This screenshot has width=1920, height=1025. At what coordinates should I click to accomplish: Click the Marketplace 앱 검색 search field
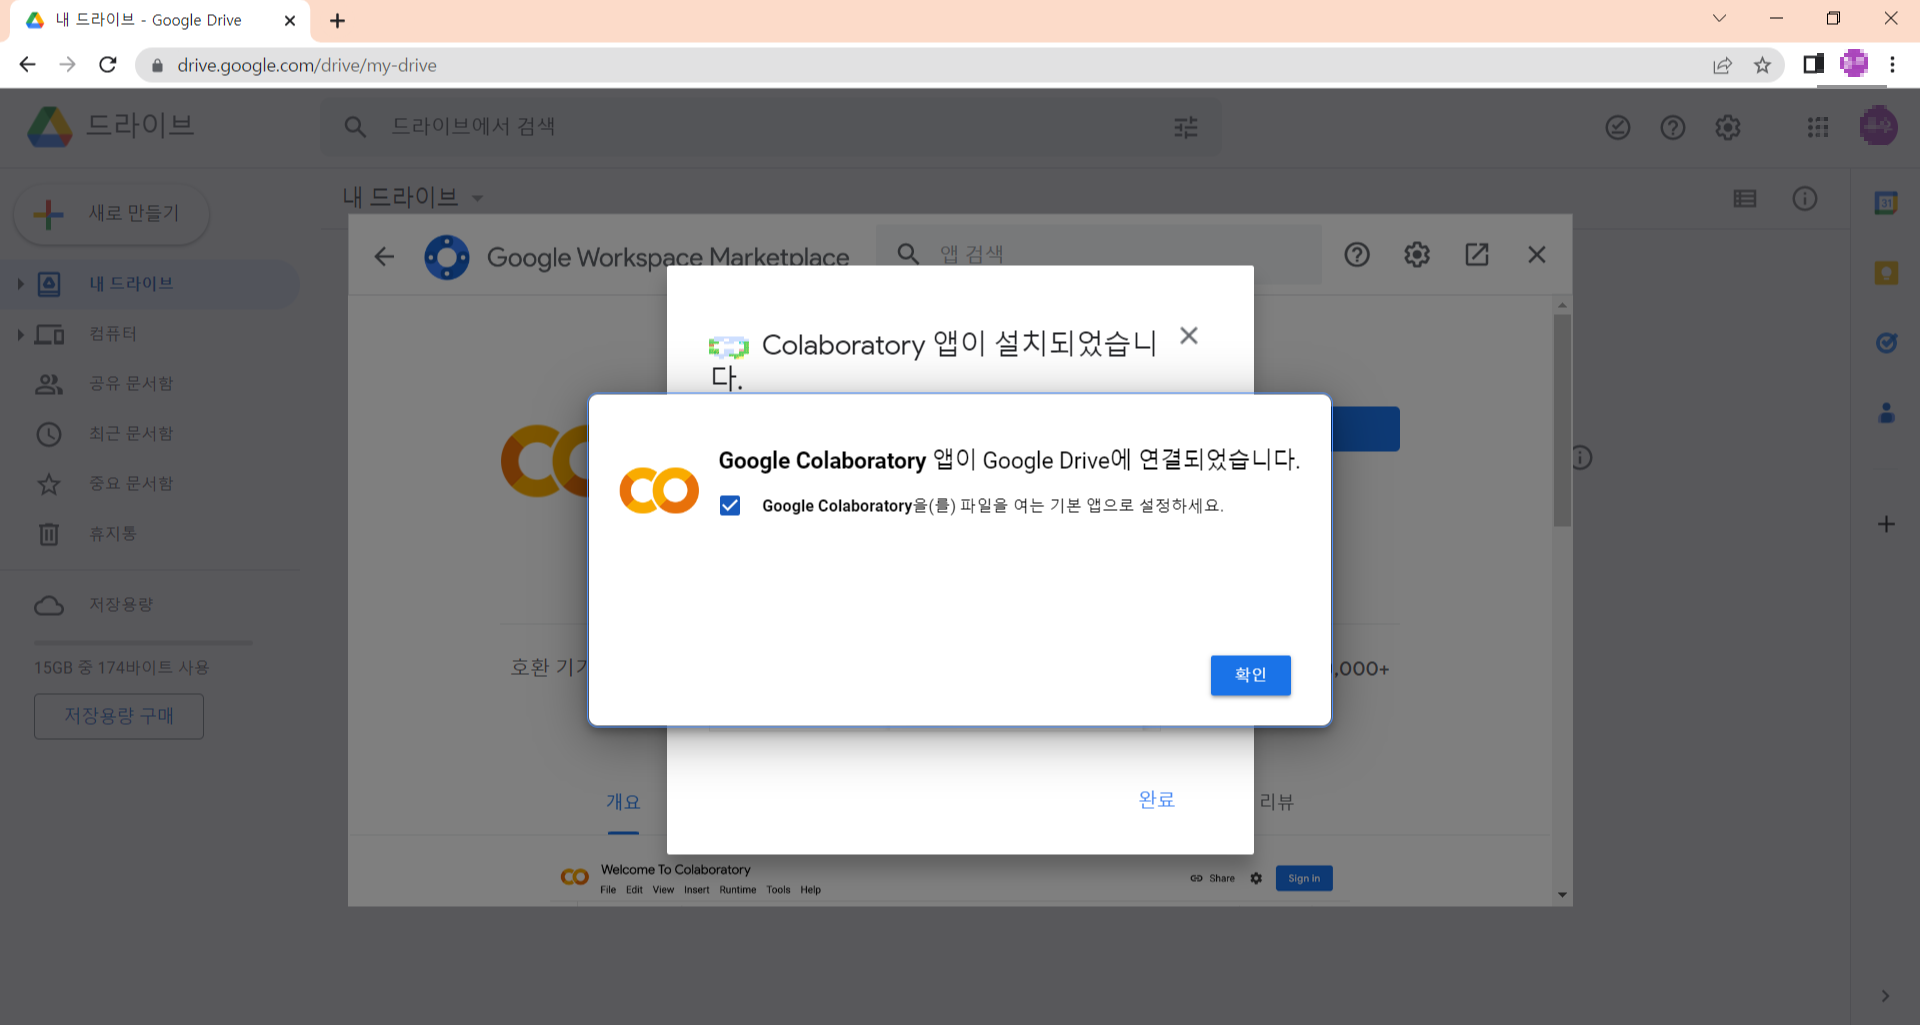1098,254
